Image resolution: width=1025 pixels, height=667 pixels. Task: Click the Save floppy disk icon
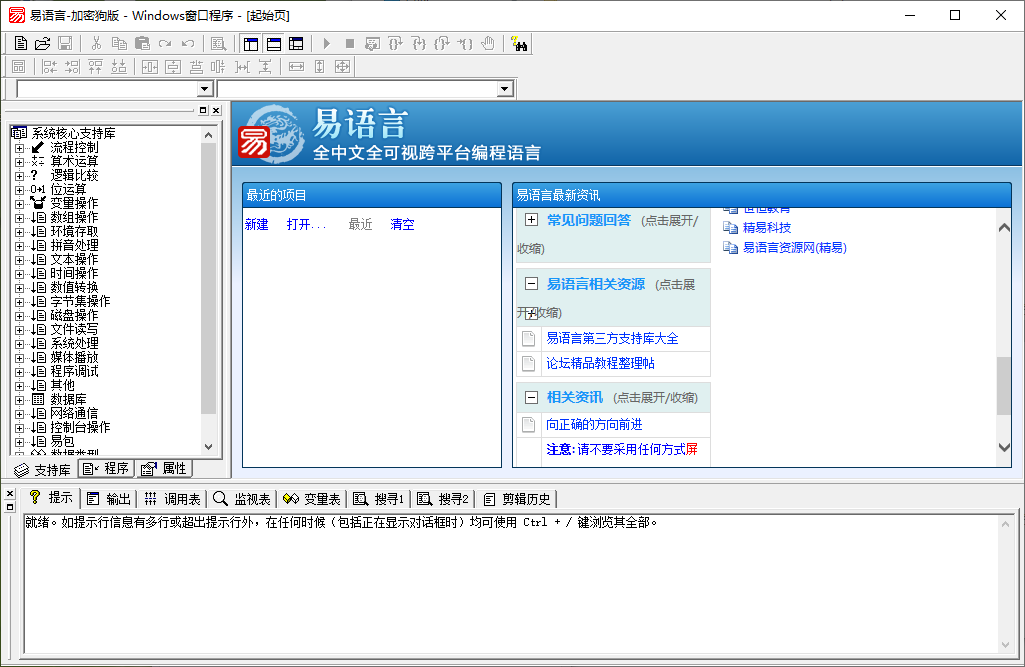pyautogui.click(x=64, y=44)
